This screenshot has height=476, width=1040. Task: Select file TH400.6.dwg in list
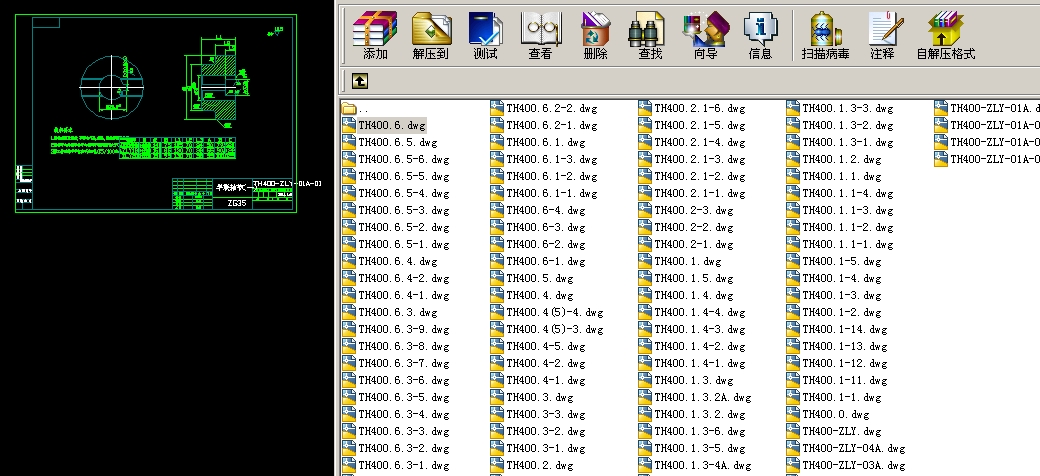[x=391, y=126]
